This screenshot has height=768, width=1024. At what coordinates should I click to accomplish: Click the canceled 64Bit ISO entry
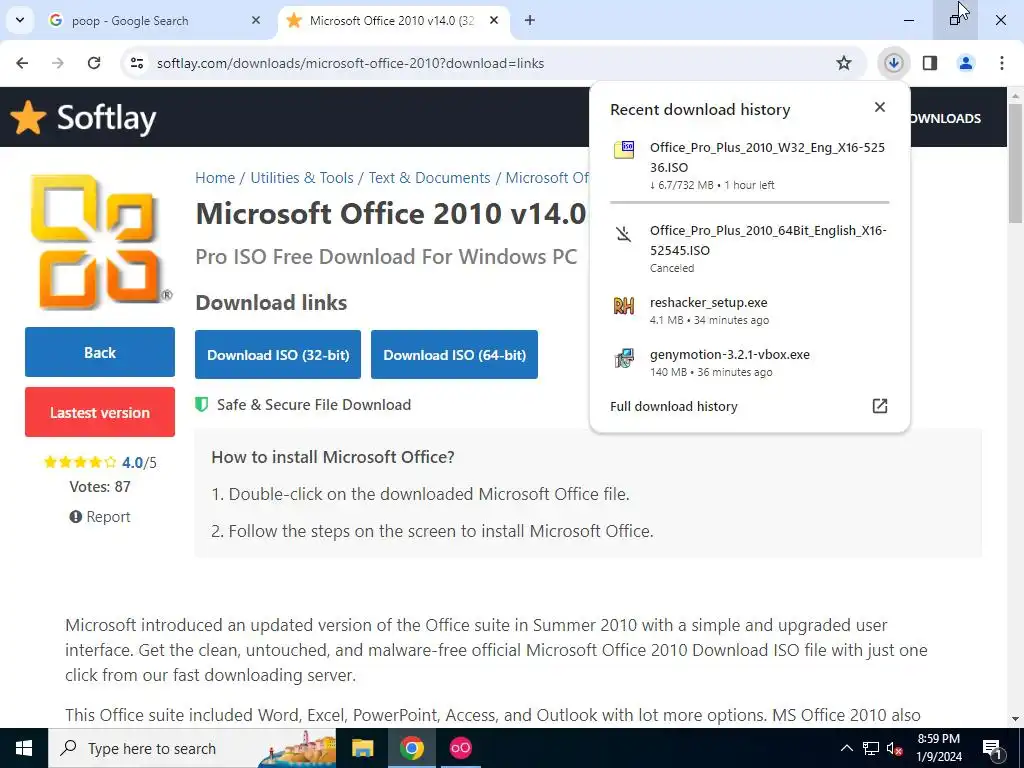749,248
